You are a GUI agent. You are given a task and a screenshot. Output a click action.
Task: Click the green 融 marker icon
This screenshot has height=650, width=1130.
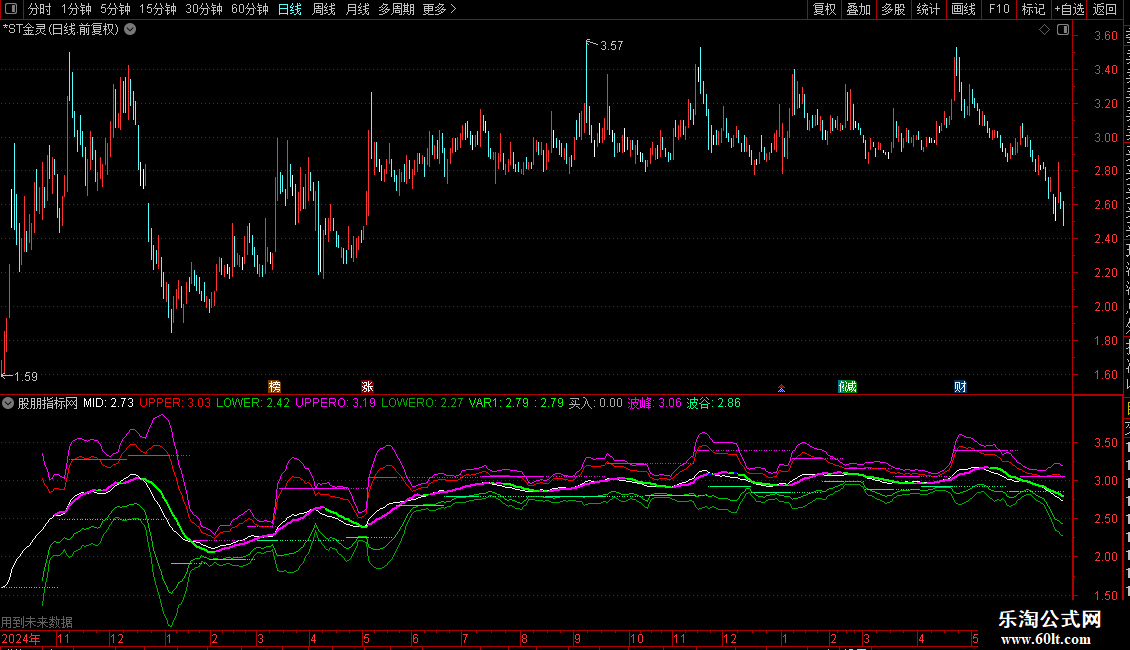[848, 387]
